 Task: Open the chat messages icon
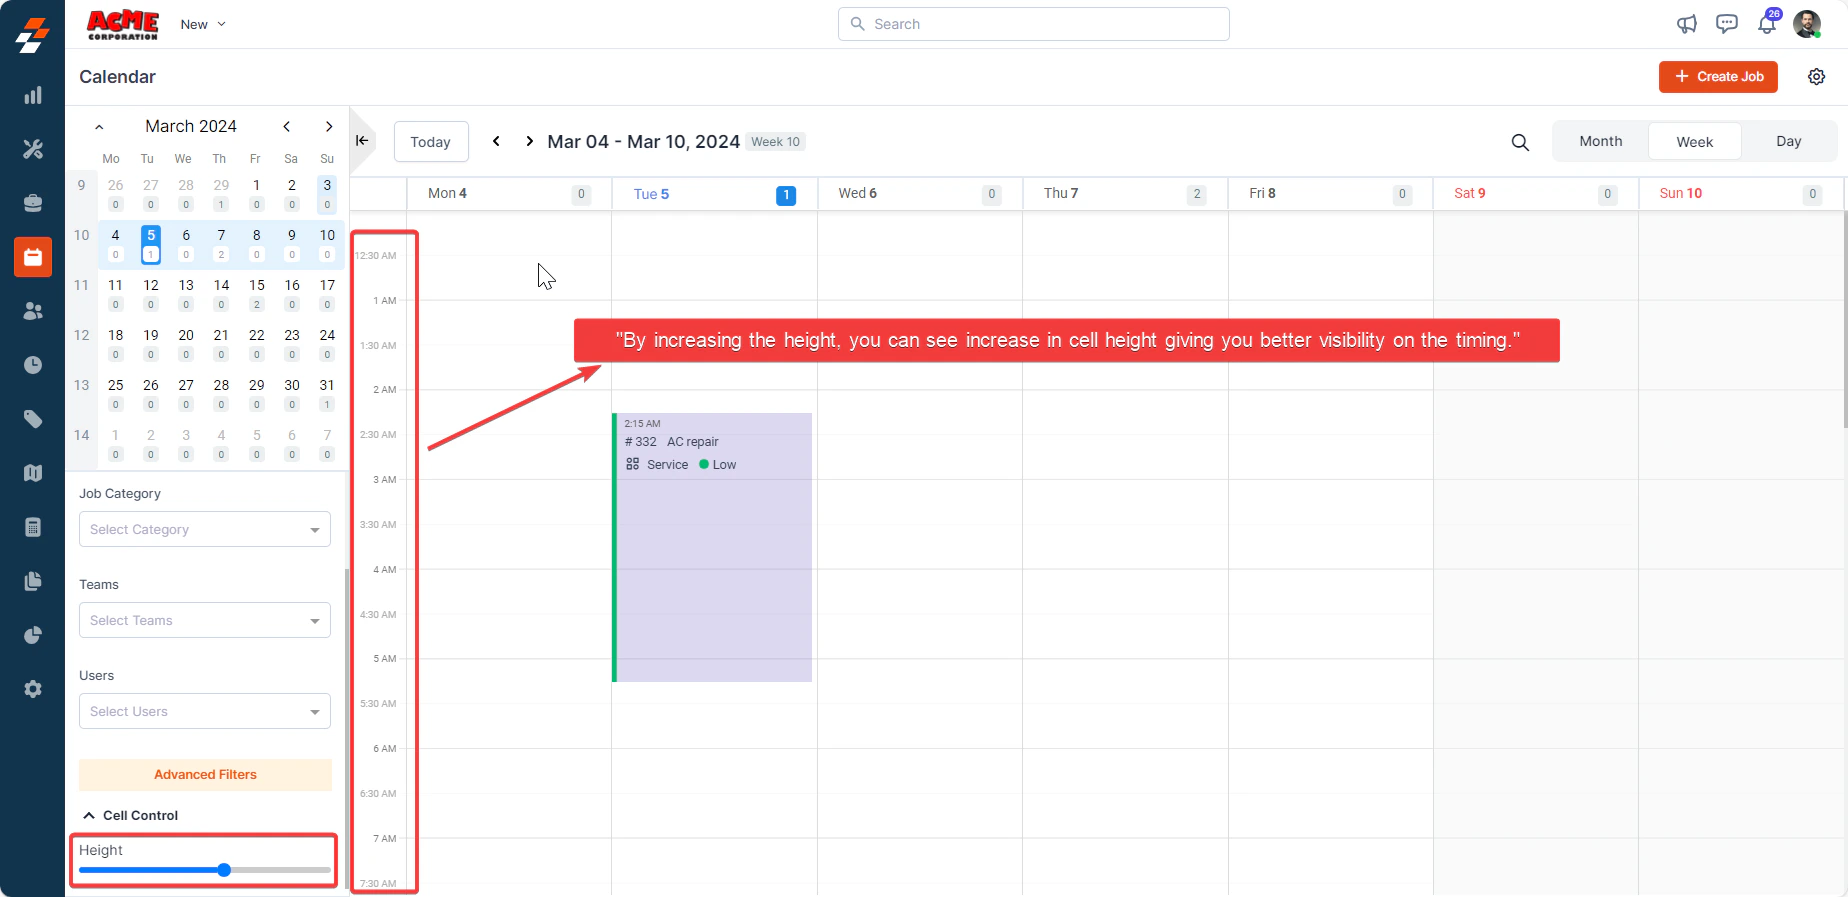click(x=1727, y=24)
